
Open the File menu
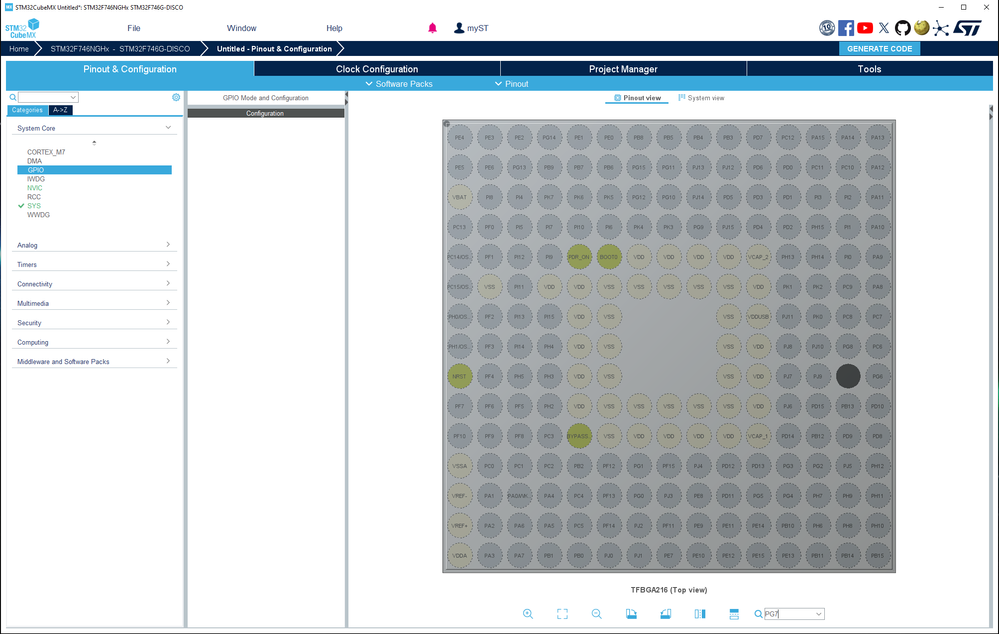134,28
